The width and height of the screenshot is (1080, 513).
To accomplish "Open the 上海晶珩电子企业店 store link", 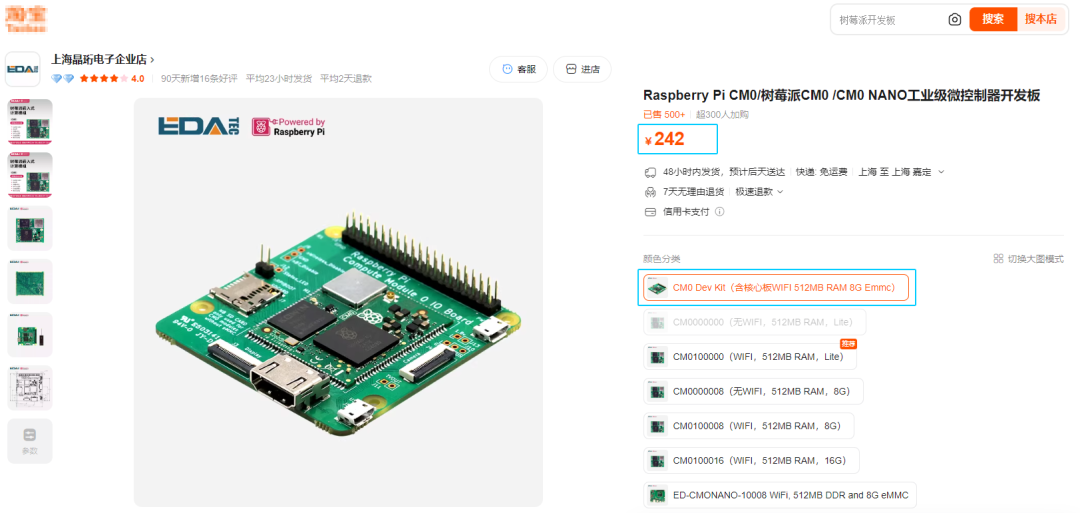I will [103, 59].
